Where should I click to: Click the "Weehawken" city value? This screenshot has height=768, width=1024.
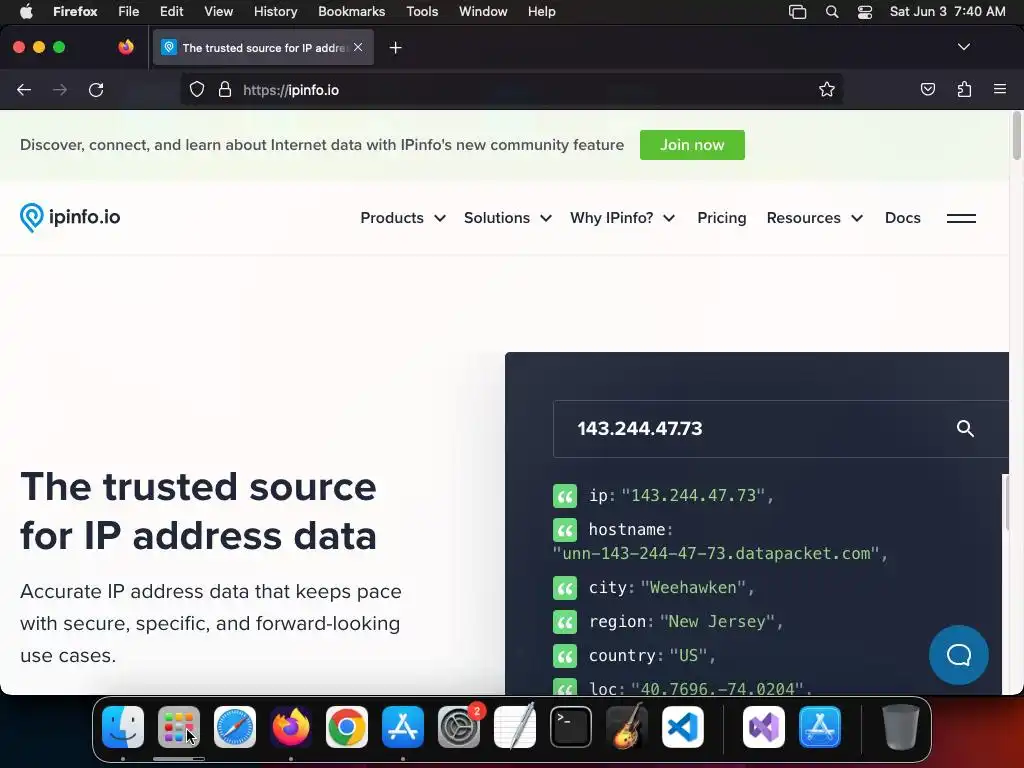(x=692, y=588)
